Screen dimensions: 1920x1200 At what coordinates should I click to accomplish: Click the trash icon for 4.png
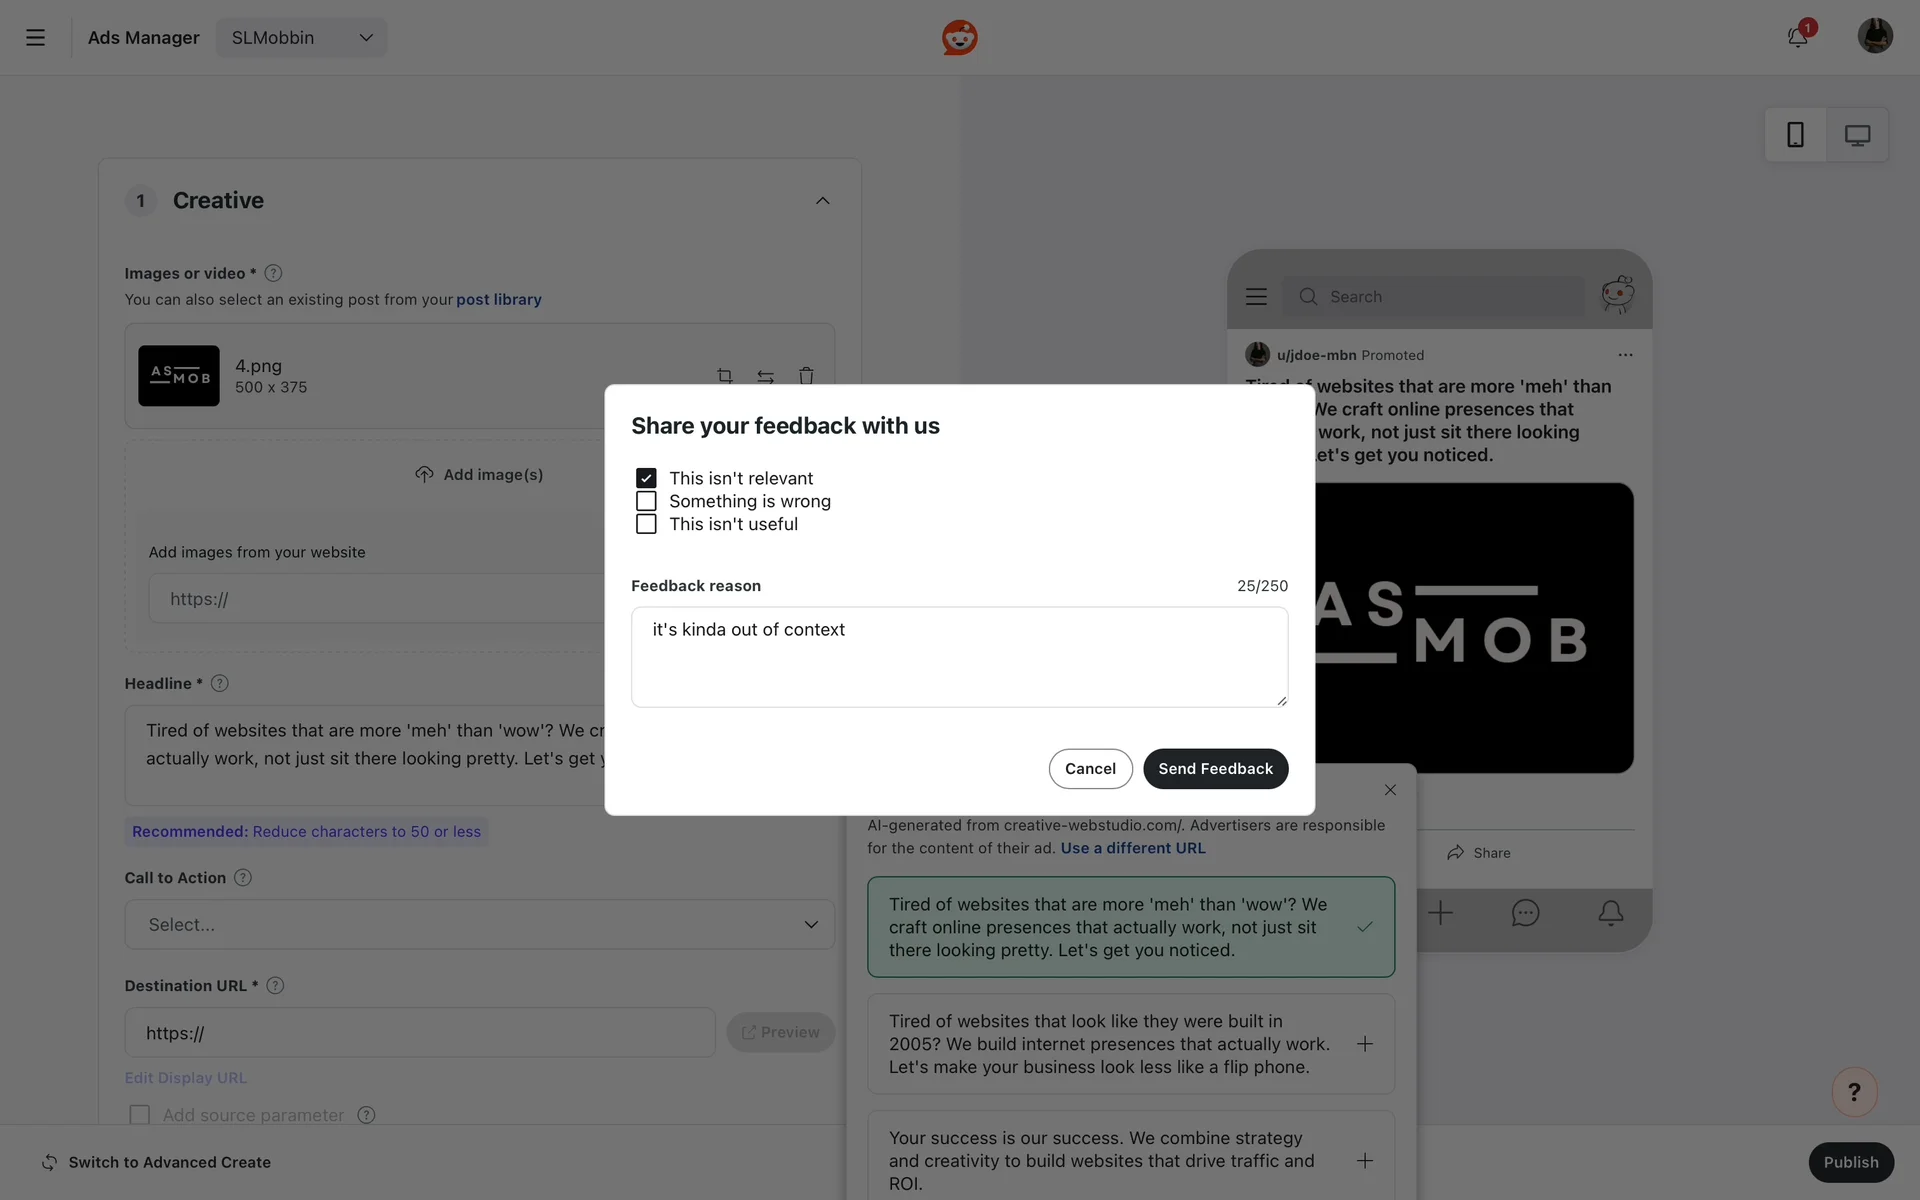pos(806,376)
